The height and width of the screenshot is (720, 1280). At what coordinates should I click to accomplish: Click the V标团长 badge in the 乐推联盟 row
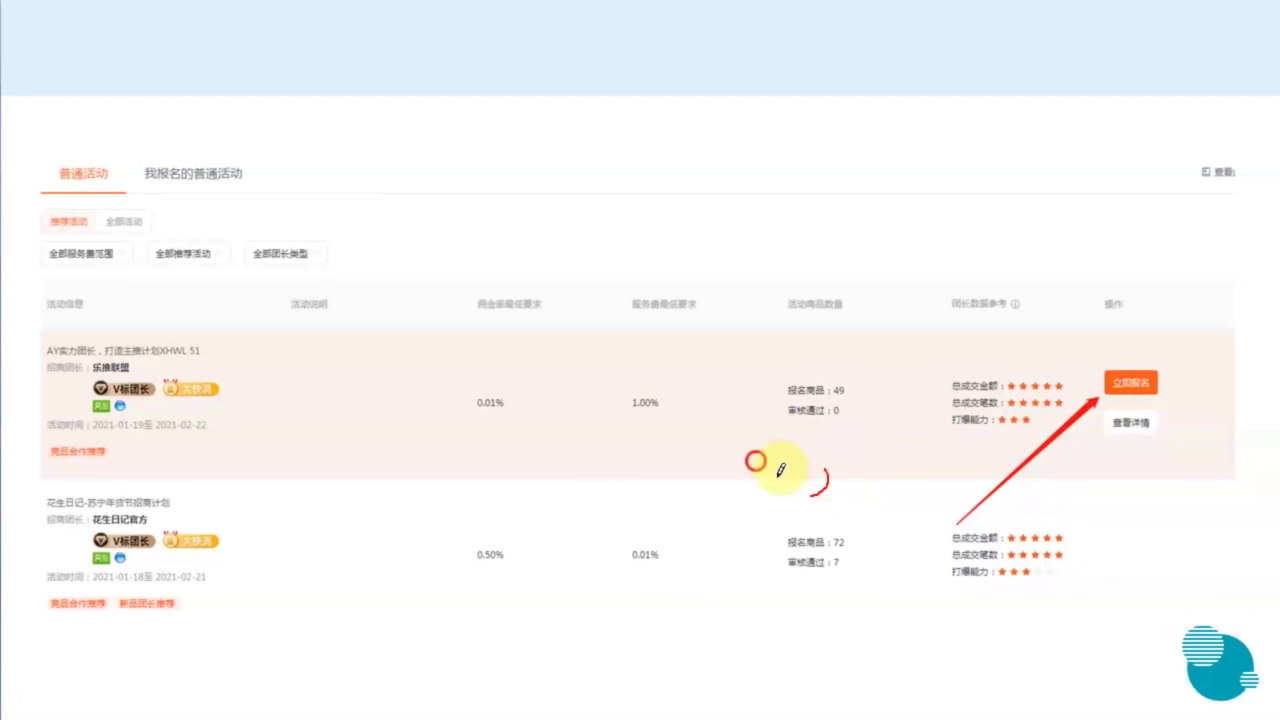click(x=124, y=388)
